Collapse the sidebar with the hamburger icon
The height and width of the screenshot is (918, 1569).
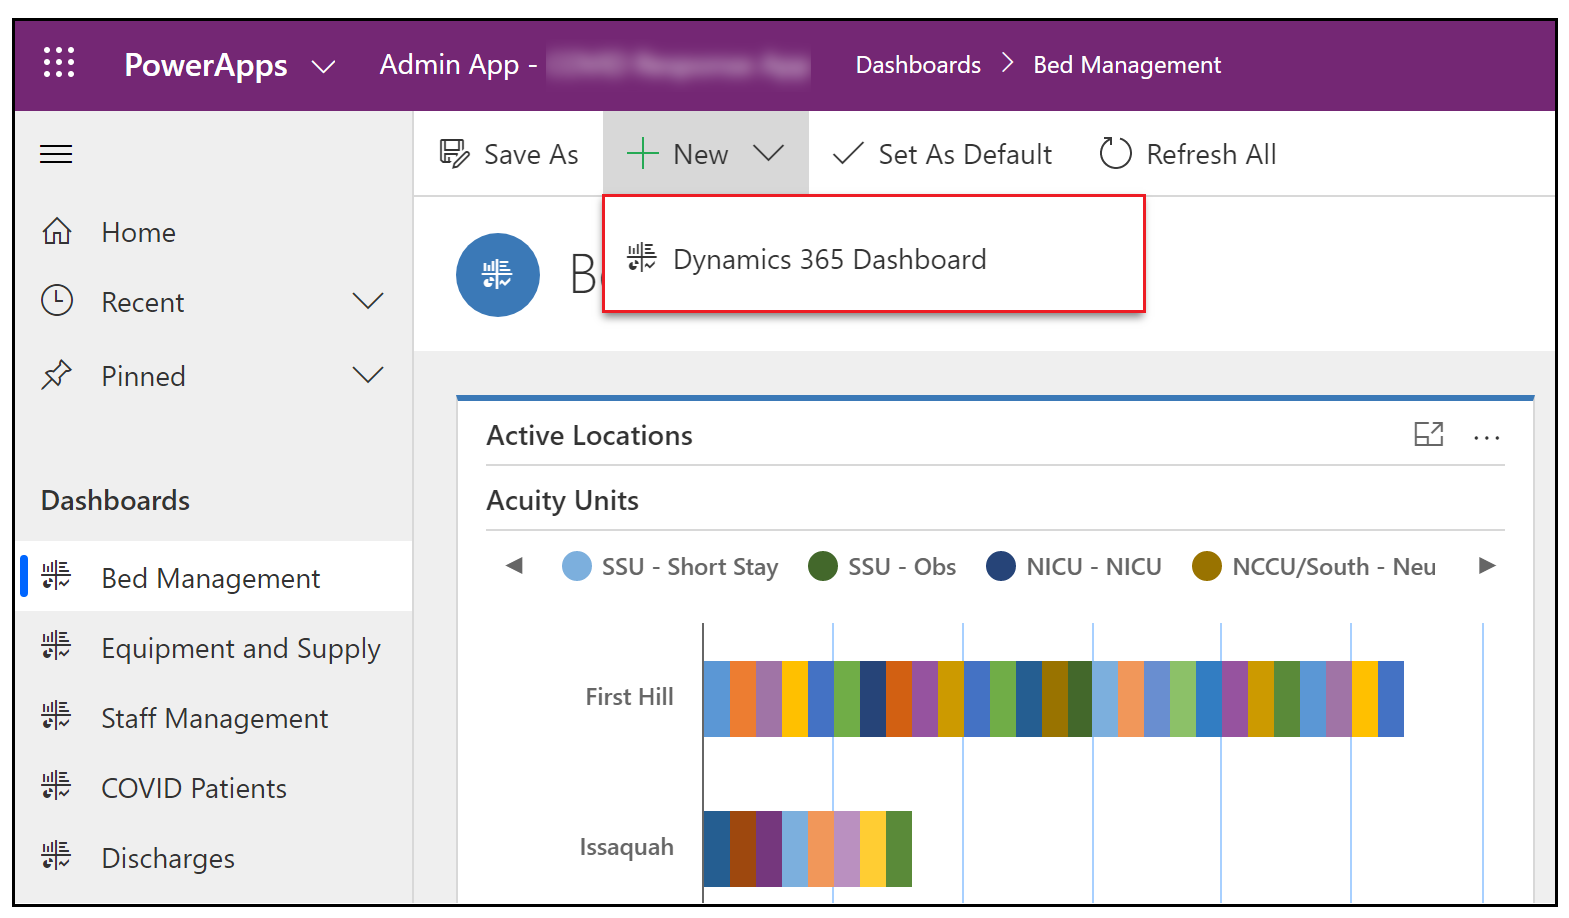pos(56,154)
